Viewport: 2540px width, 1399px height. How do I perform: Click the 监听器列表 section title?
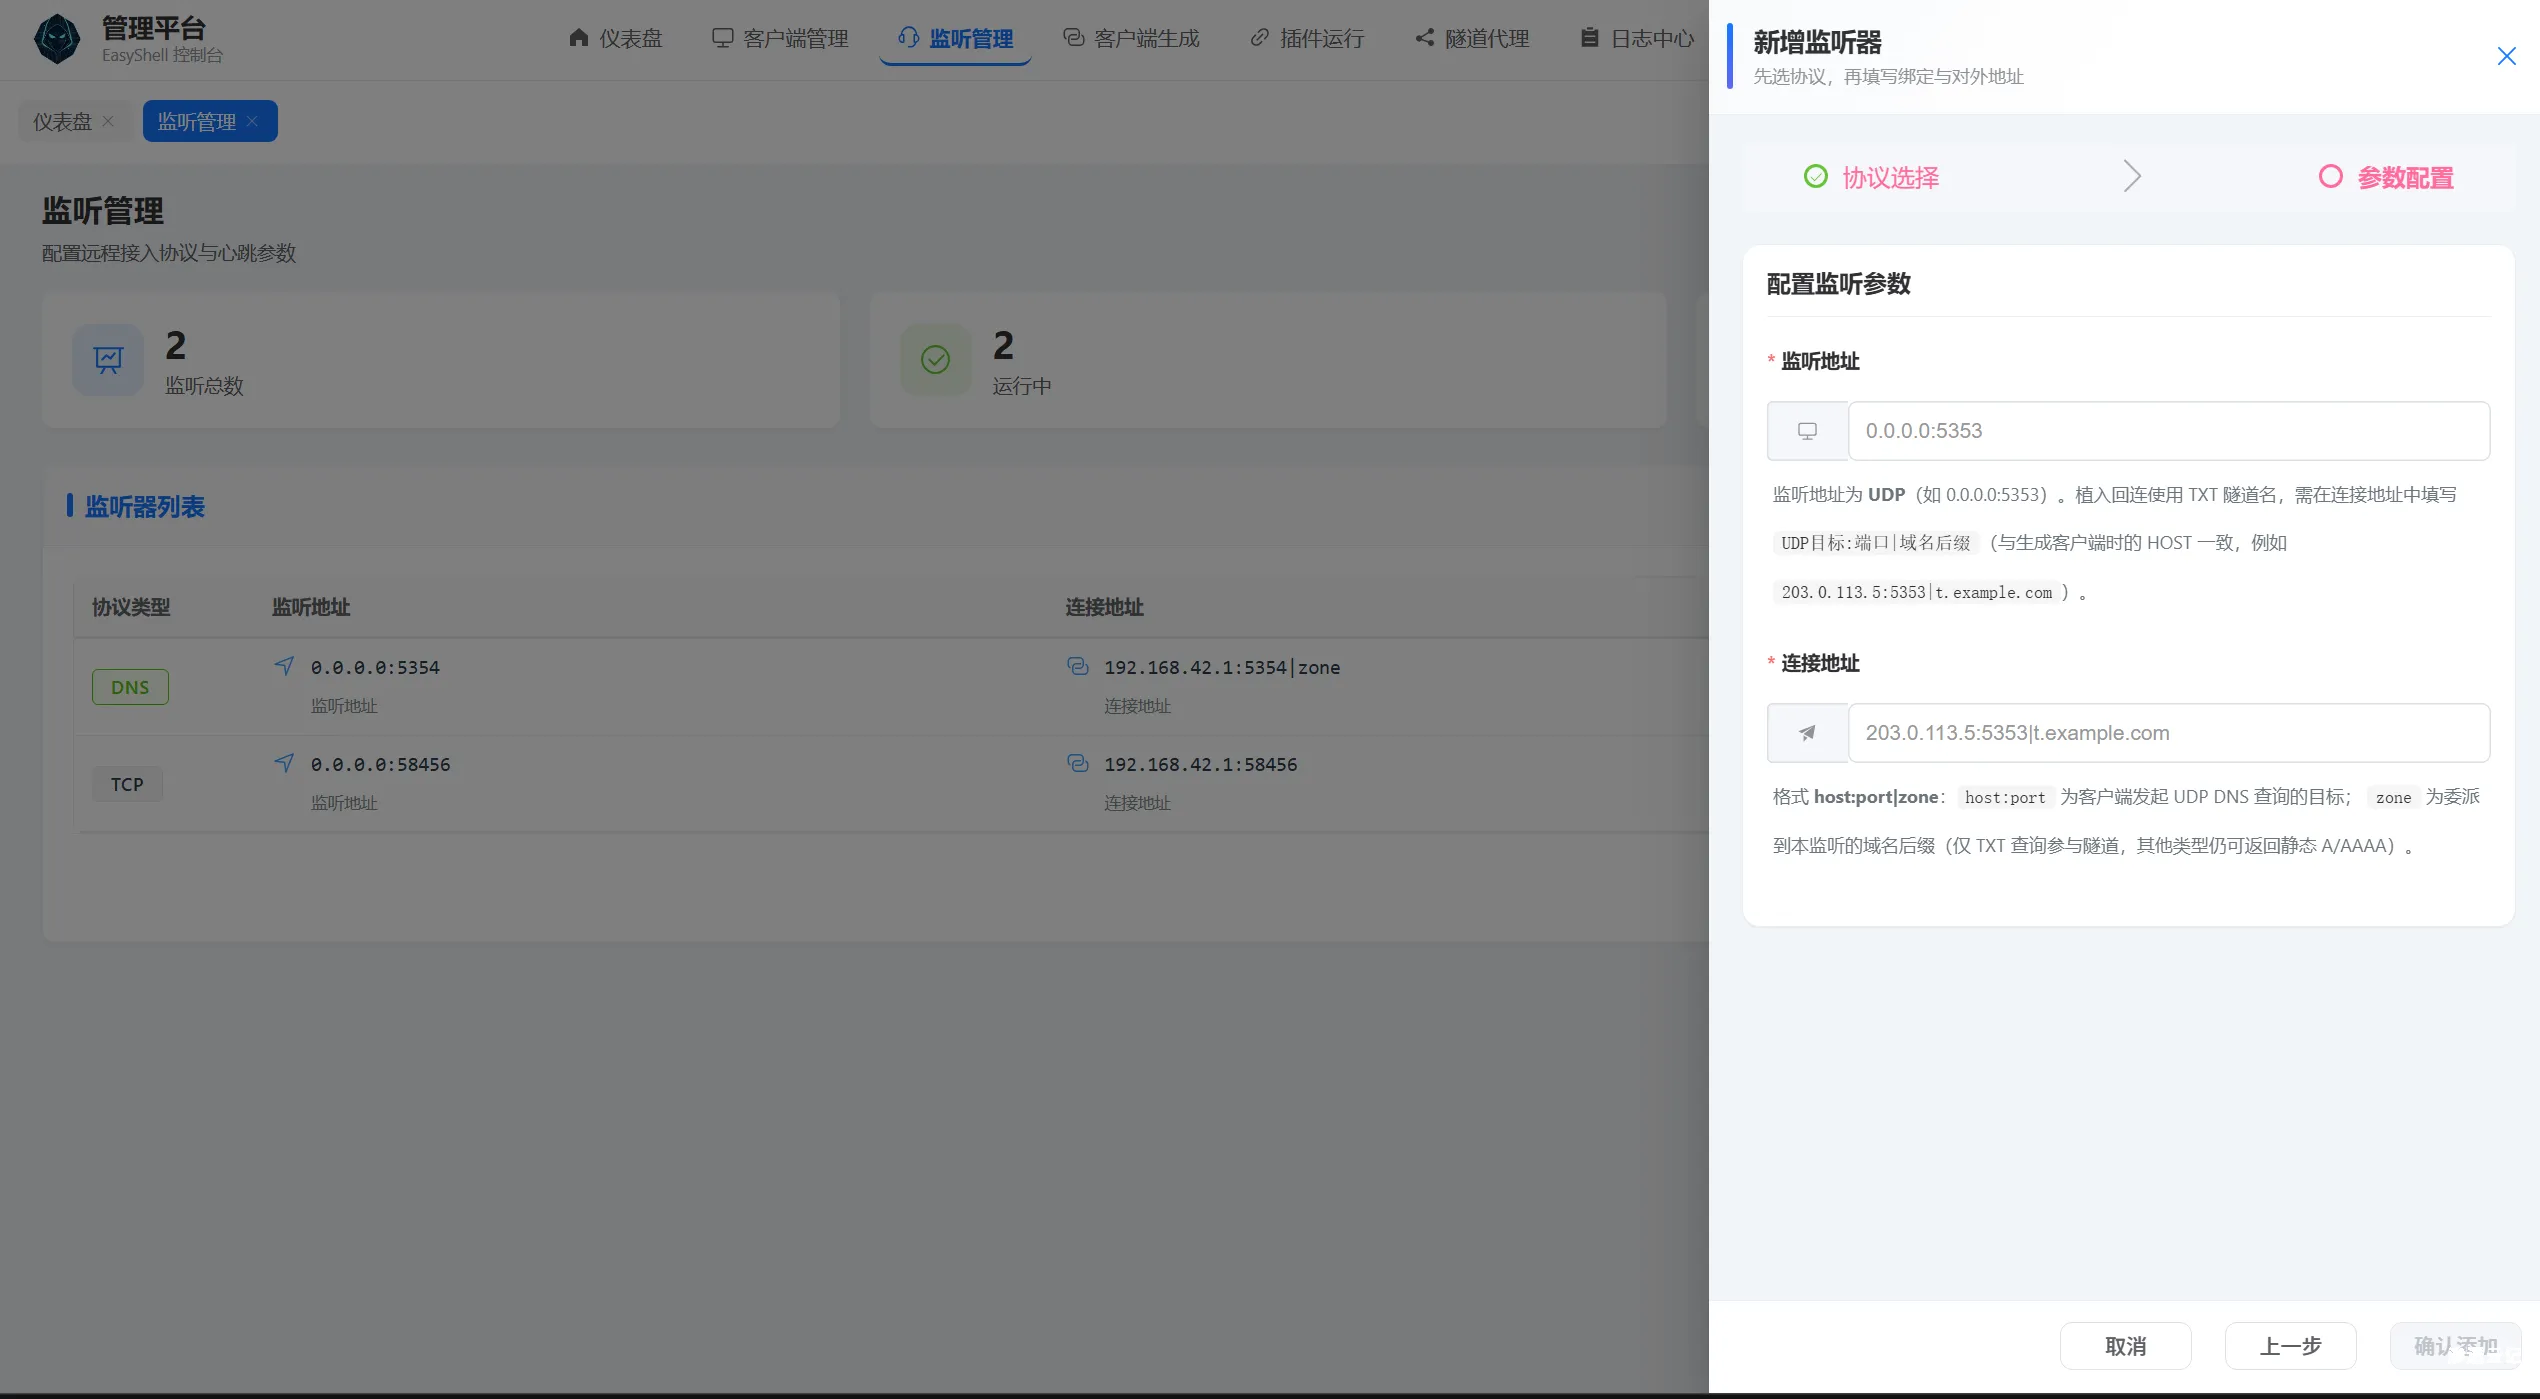click(x=144, y=506)
